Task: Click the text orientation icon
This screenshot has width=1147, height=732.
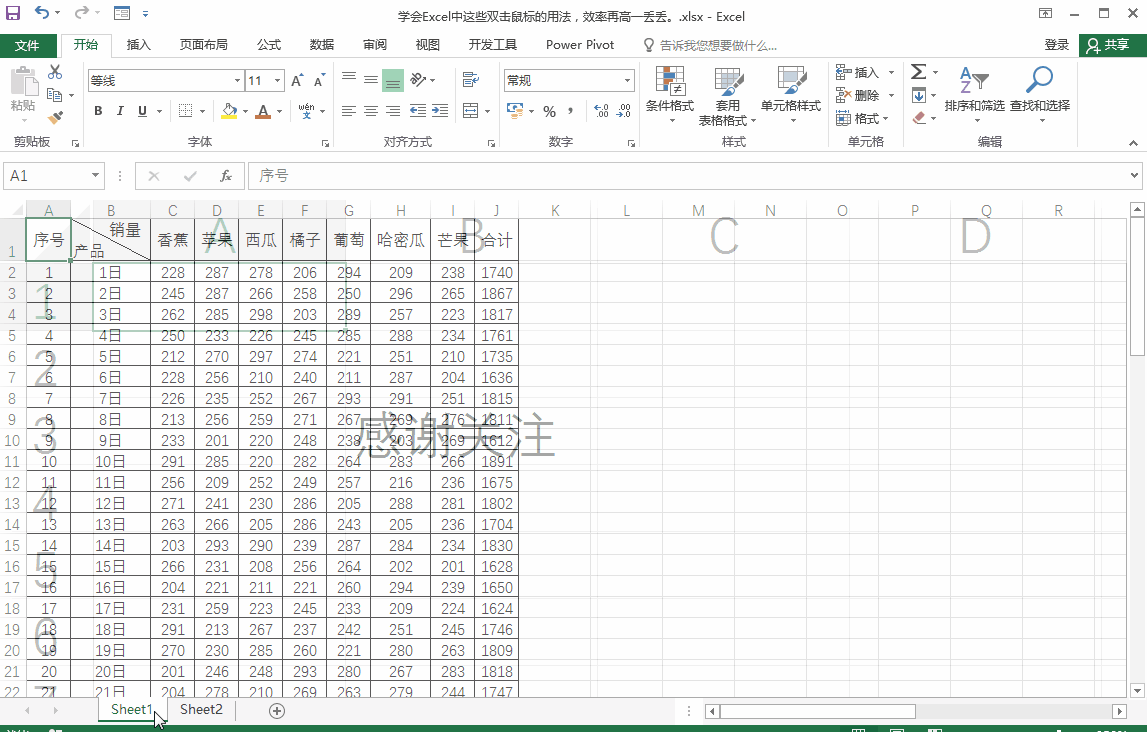Action: (418, 79)
